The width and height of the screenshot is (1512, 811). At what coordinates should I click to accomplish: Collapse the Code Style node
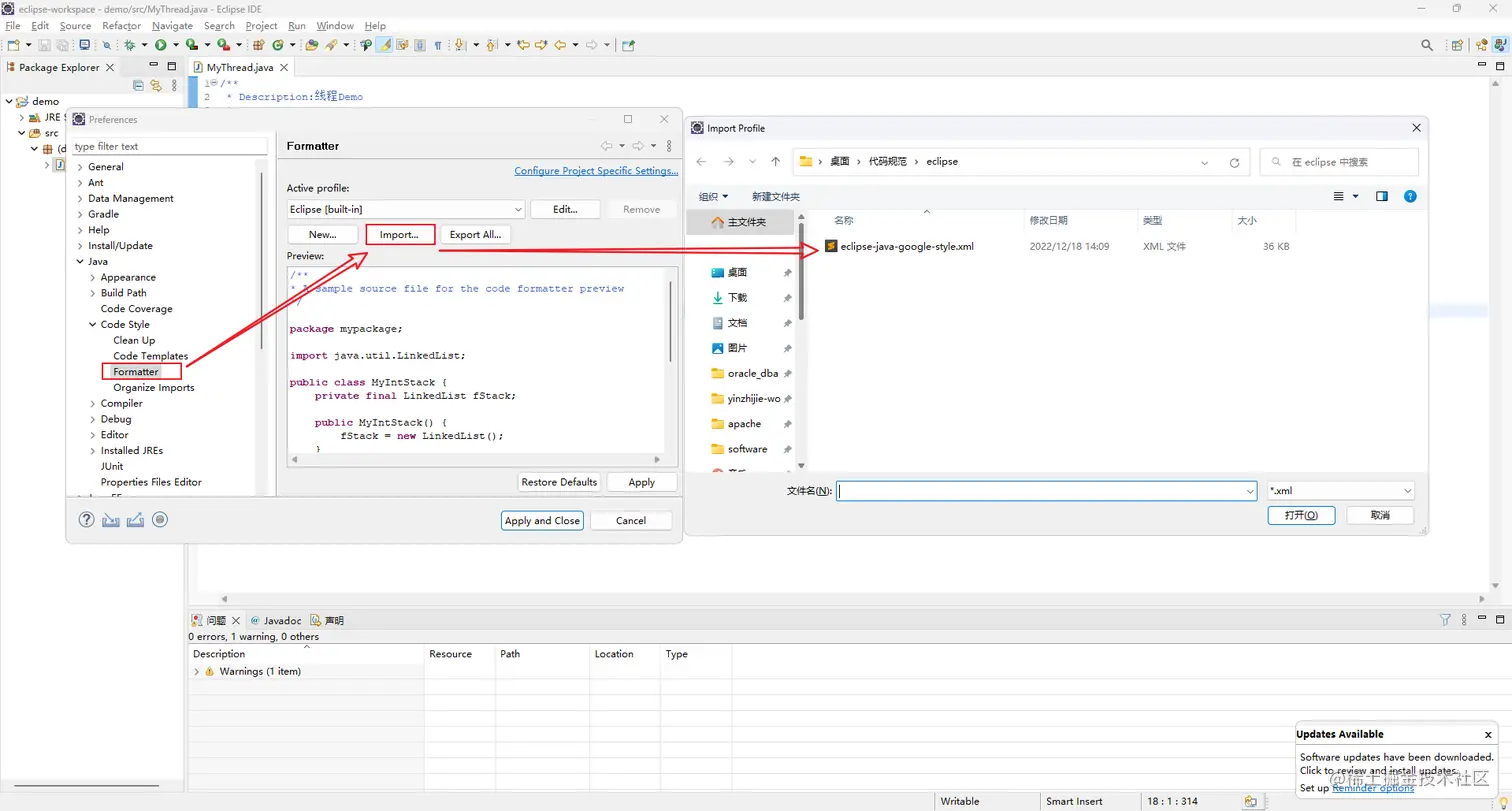(92, 325)
